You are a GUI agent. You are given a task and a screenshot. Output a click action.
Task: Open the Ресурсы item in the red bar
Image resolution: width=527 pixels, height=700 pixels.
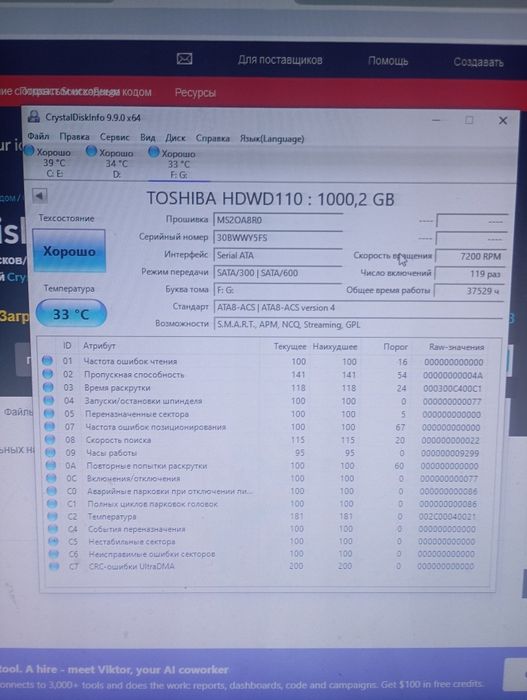pos(195,92)
